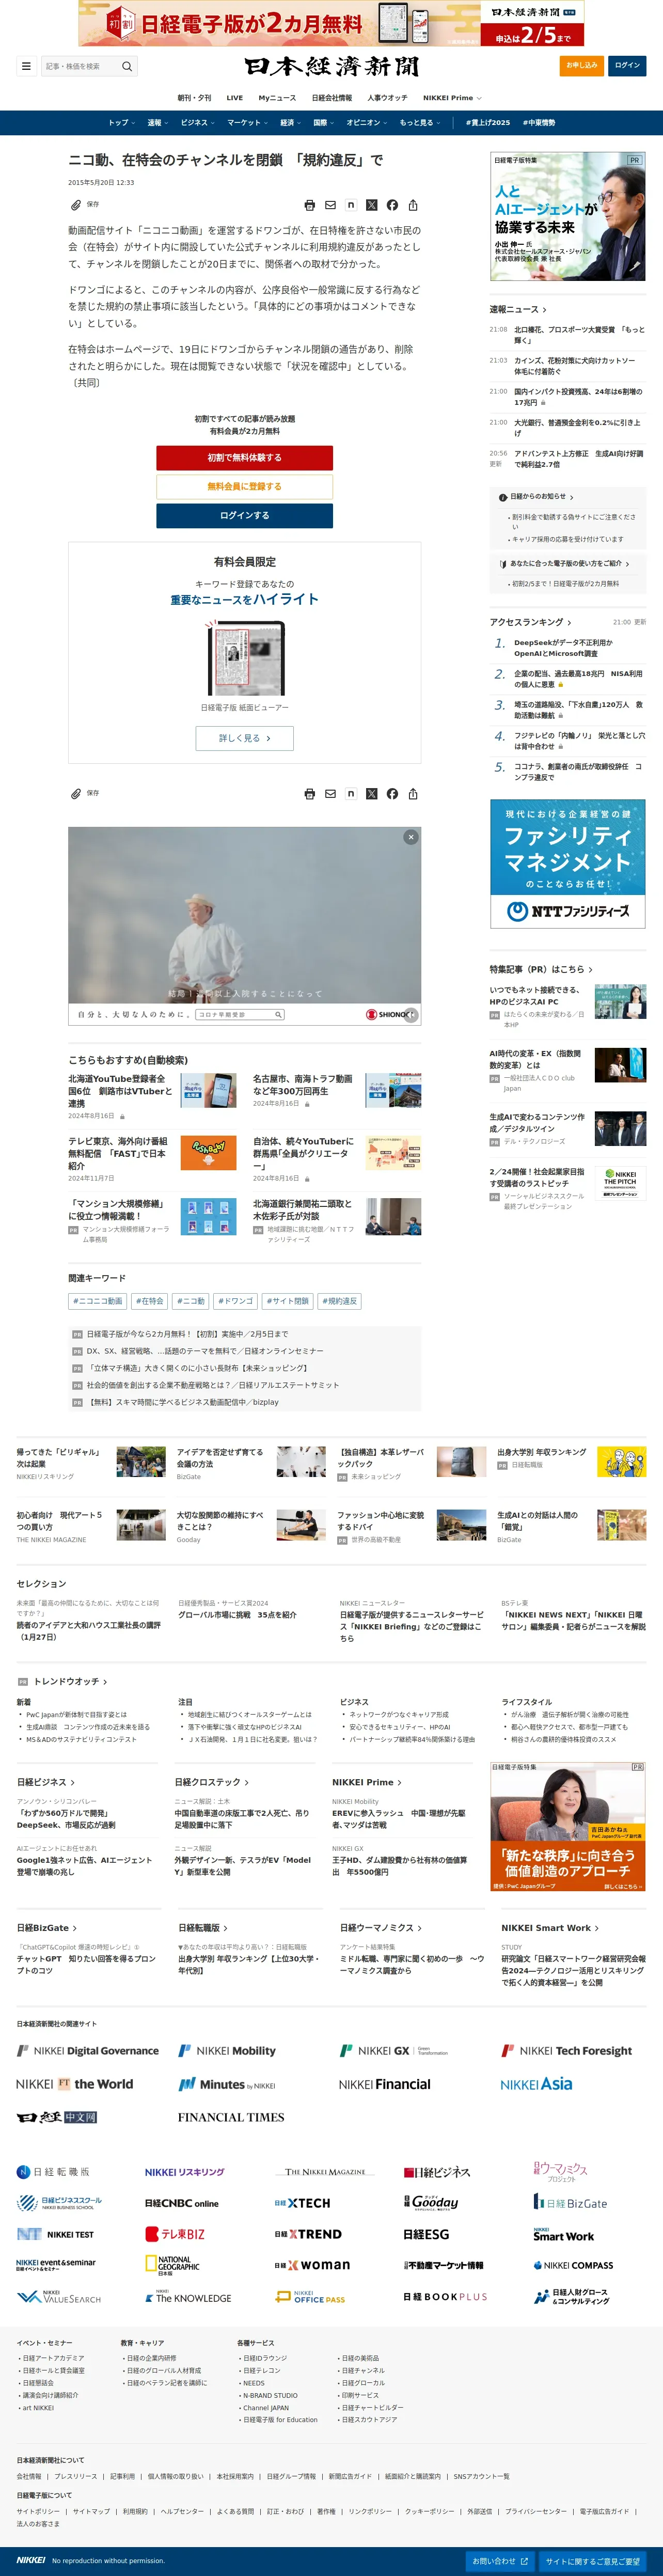Click the email share icon under article date
Image resolution: width=663 pixels, height=2576 pixels.
(330, 205)
